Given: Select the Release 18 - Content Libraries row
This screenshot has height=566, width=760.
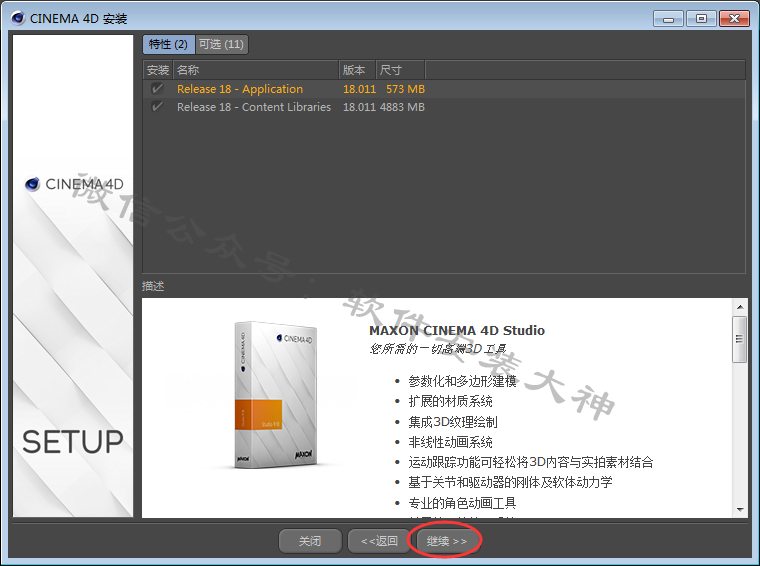Looking at the screenshot, I should click(x=254, y=107).
